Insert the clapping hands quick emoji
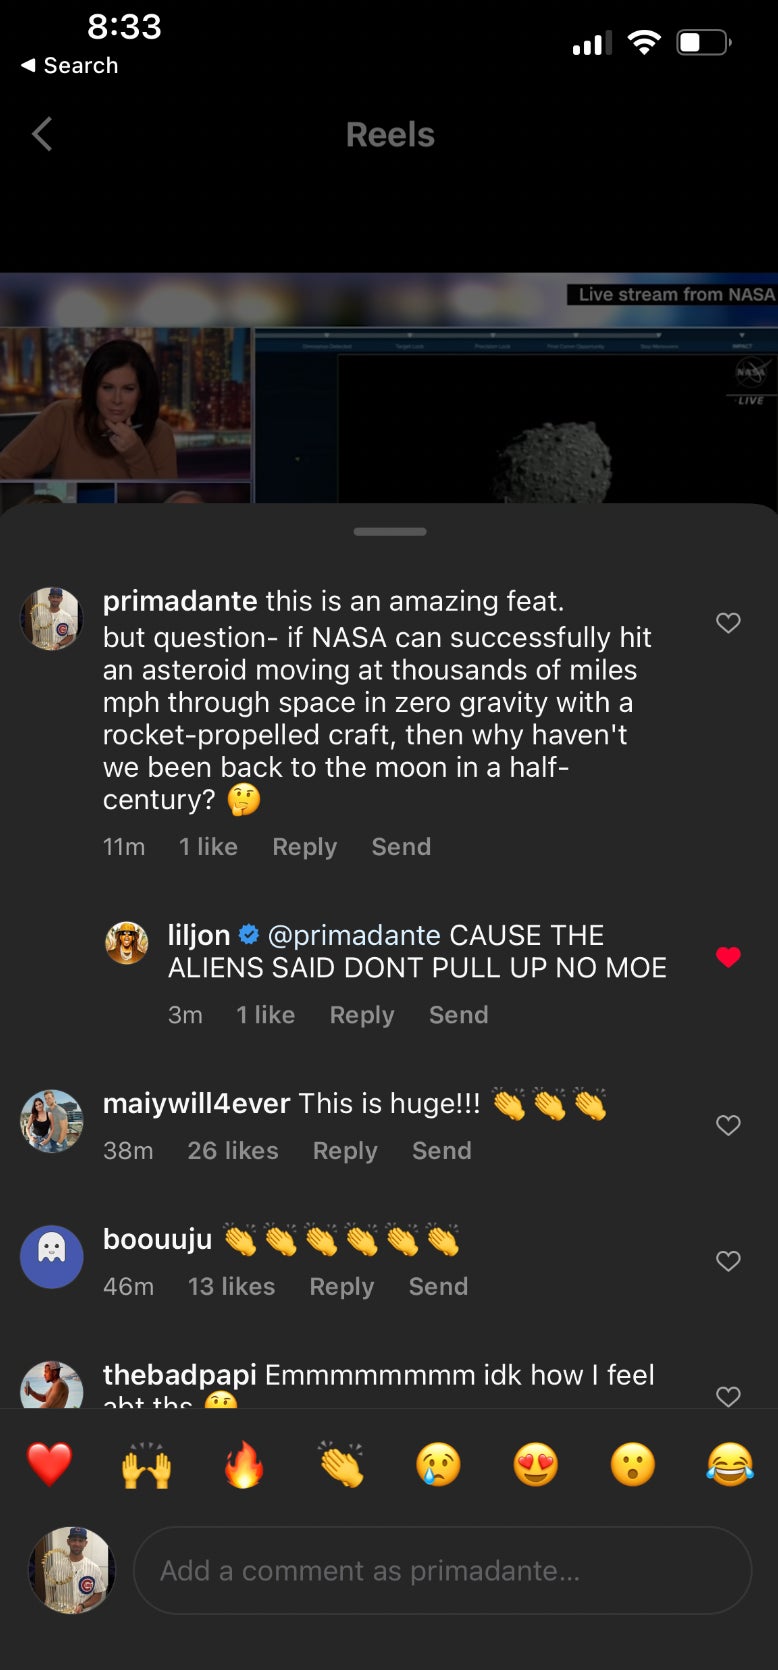The width and height of the screenshot is (778, 1670). (x=341, y=1465)
